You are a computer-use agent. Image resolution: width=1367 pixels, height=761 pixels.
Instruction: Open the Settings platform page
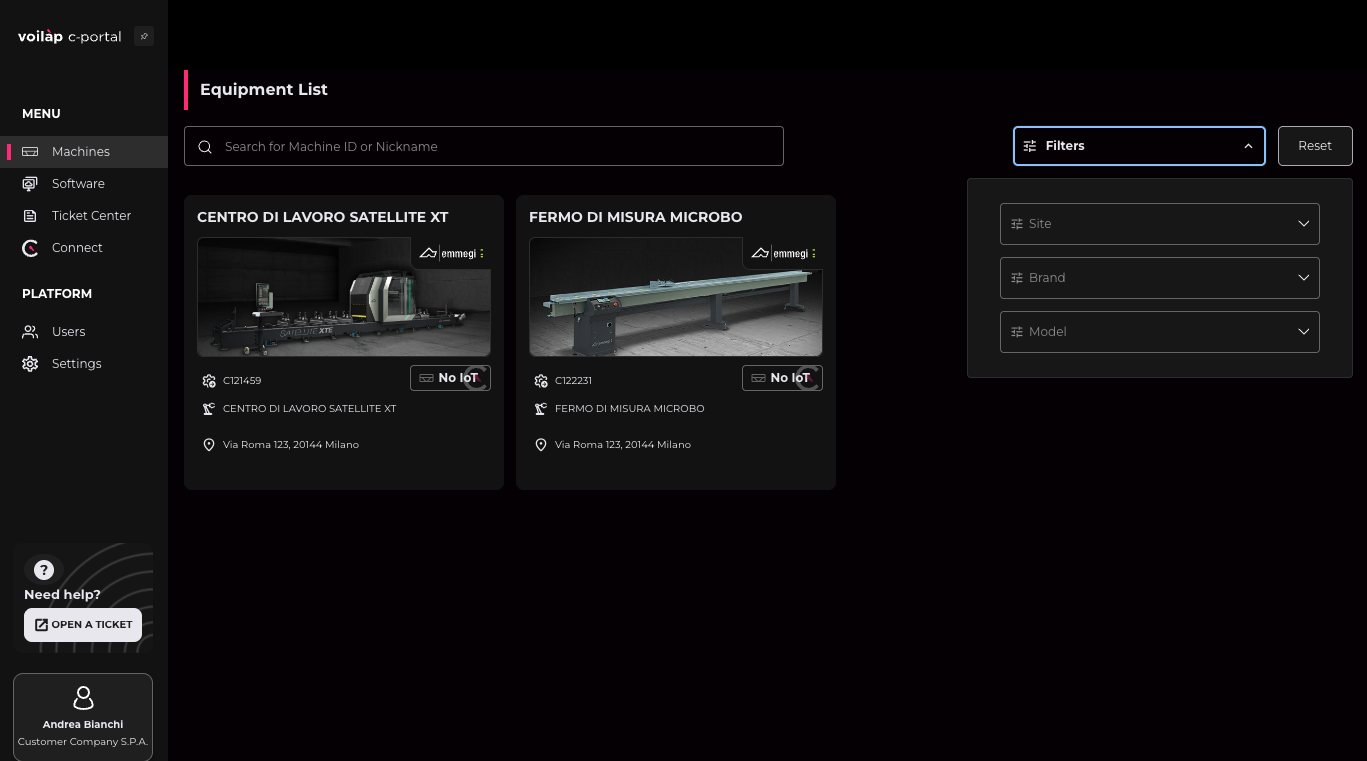click(x=84, y=364)
